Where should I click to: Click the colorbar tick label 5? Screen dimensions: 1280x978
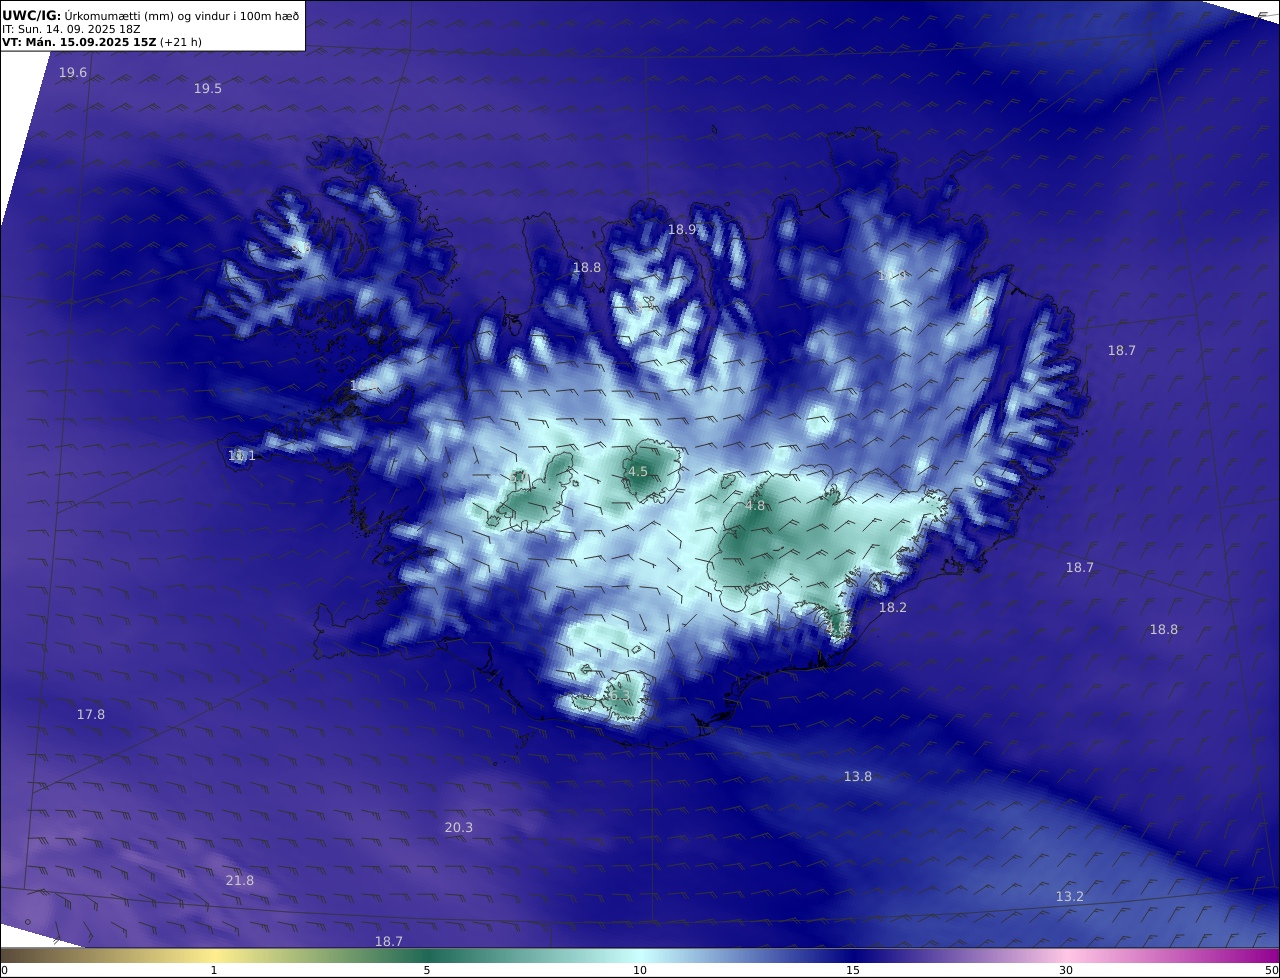point(427,971)
